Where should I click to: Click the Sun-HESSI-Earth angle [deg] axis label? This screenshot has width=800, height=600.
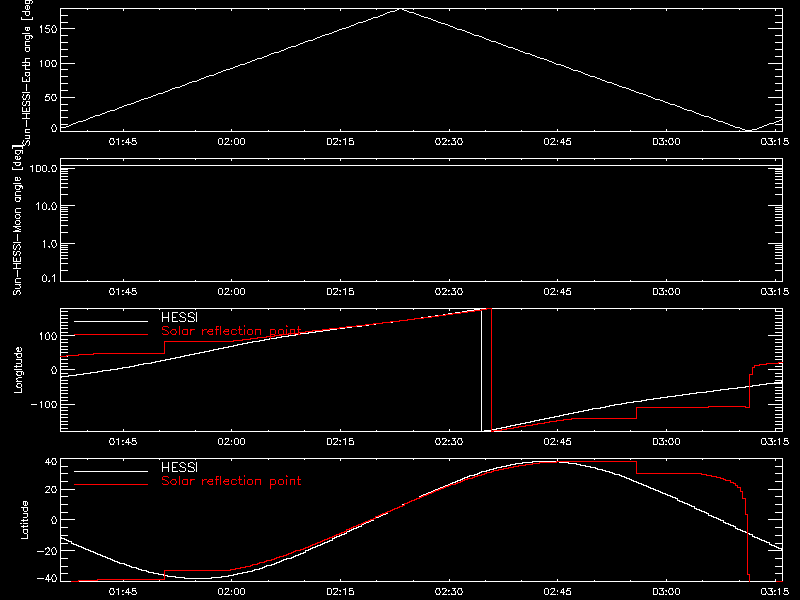26,73
